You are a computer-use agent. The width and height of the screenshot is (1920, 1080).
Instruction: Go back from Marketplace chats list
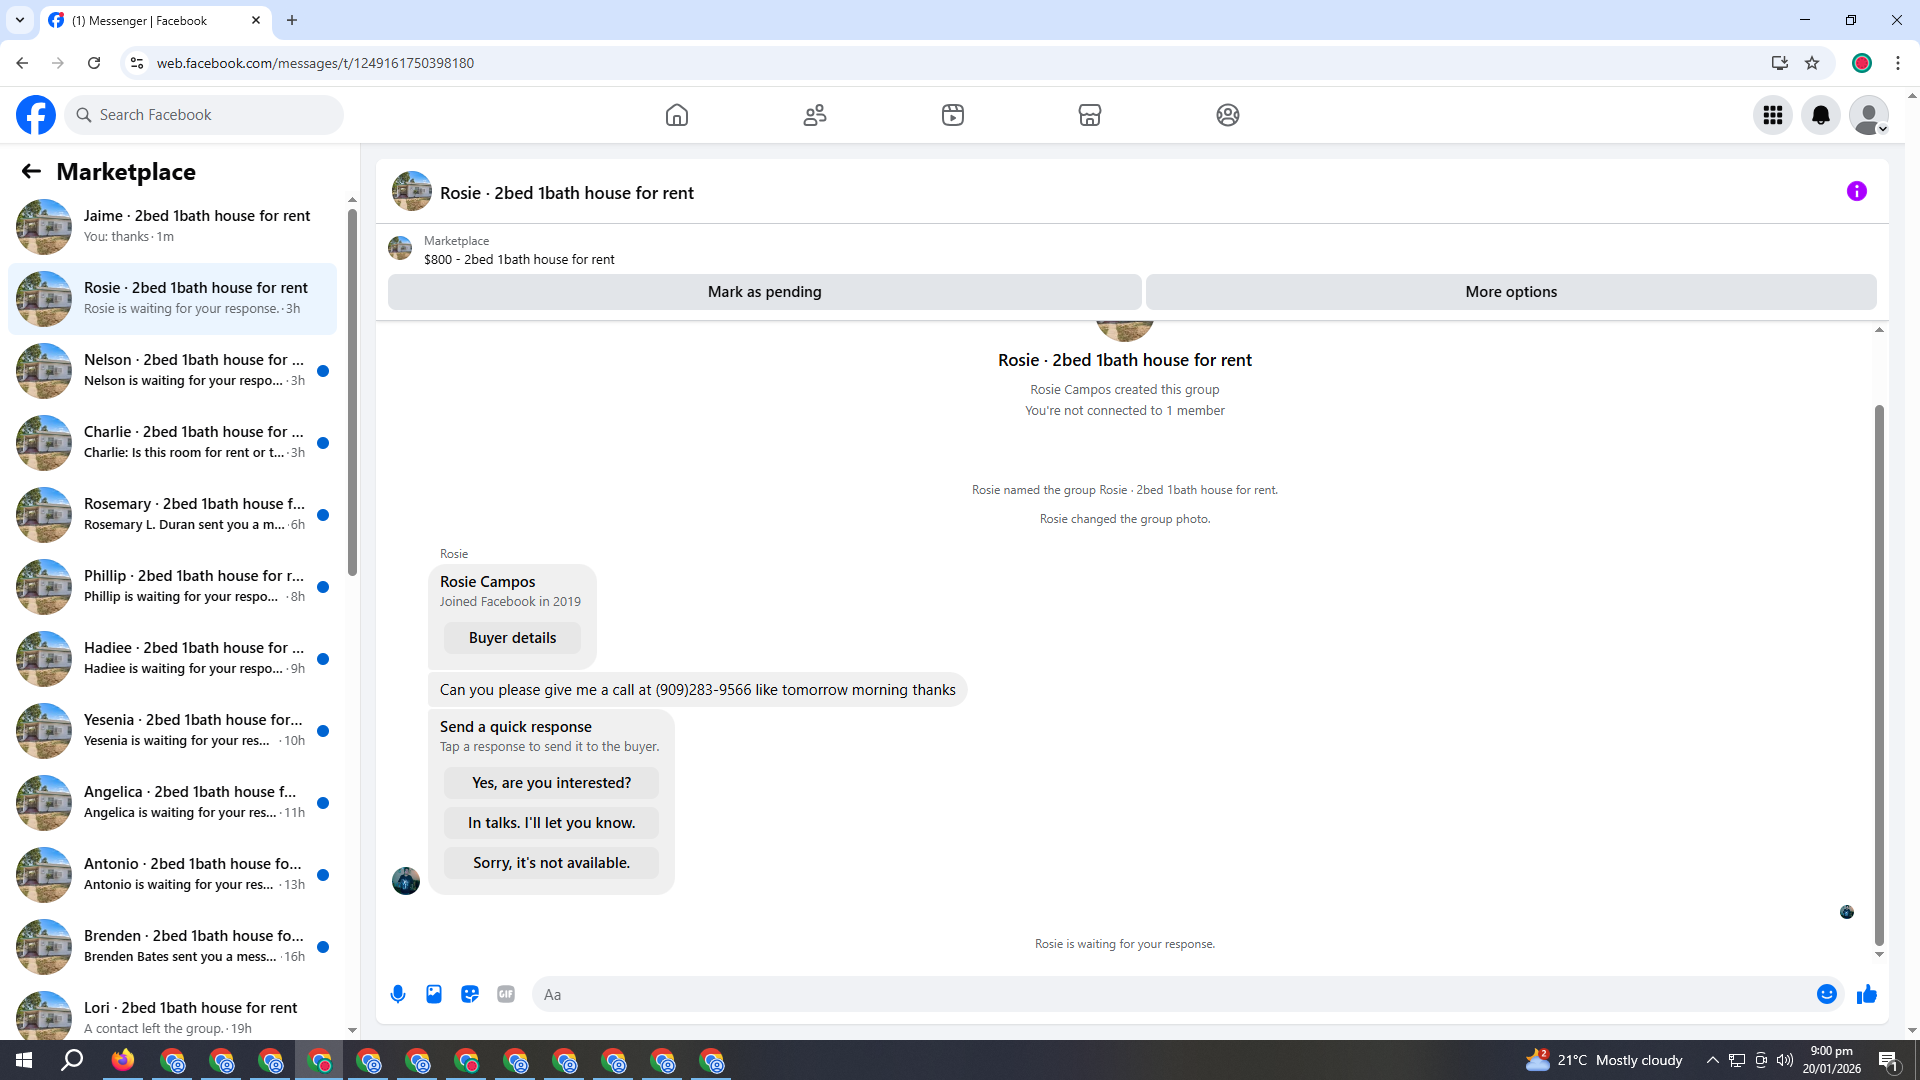click(31, 172)
